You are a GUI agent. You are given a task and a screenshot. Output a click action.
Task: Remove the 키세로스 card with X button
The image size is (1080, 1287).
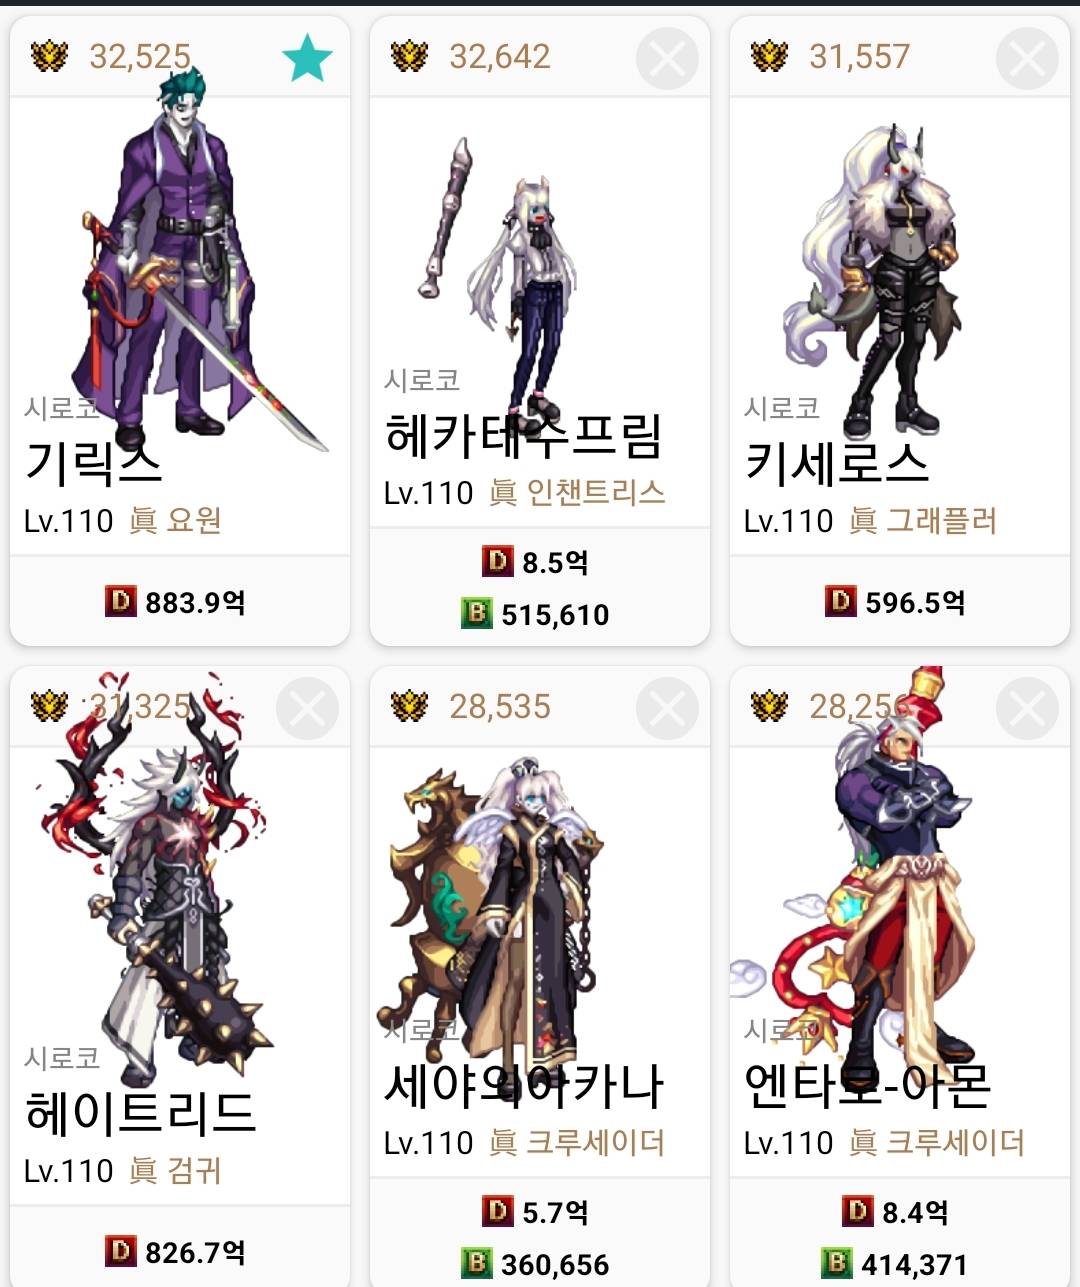pyautogui.click(x=1027, y=58)
